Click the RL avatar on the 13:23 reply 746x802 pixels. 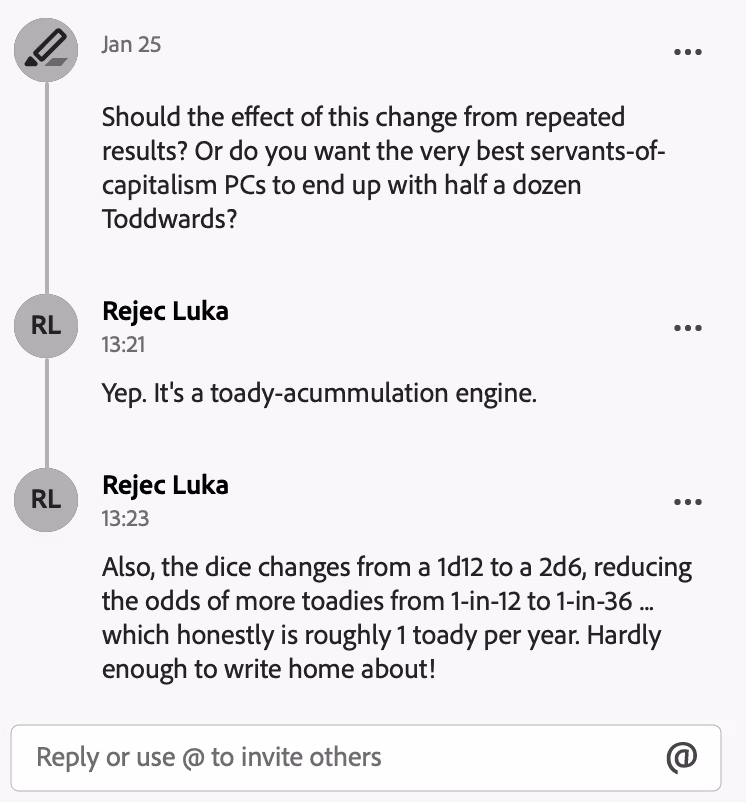click(46, 499)
